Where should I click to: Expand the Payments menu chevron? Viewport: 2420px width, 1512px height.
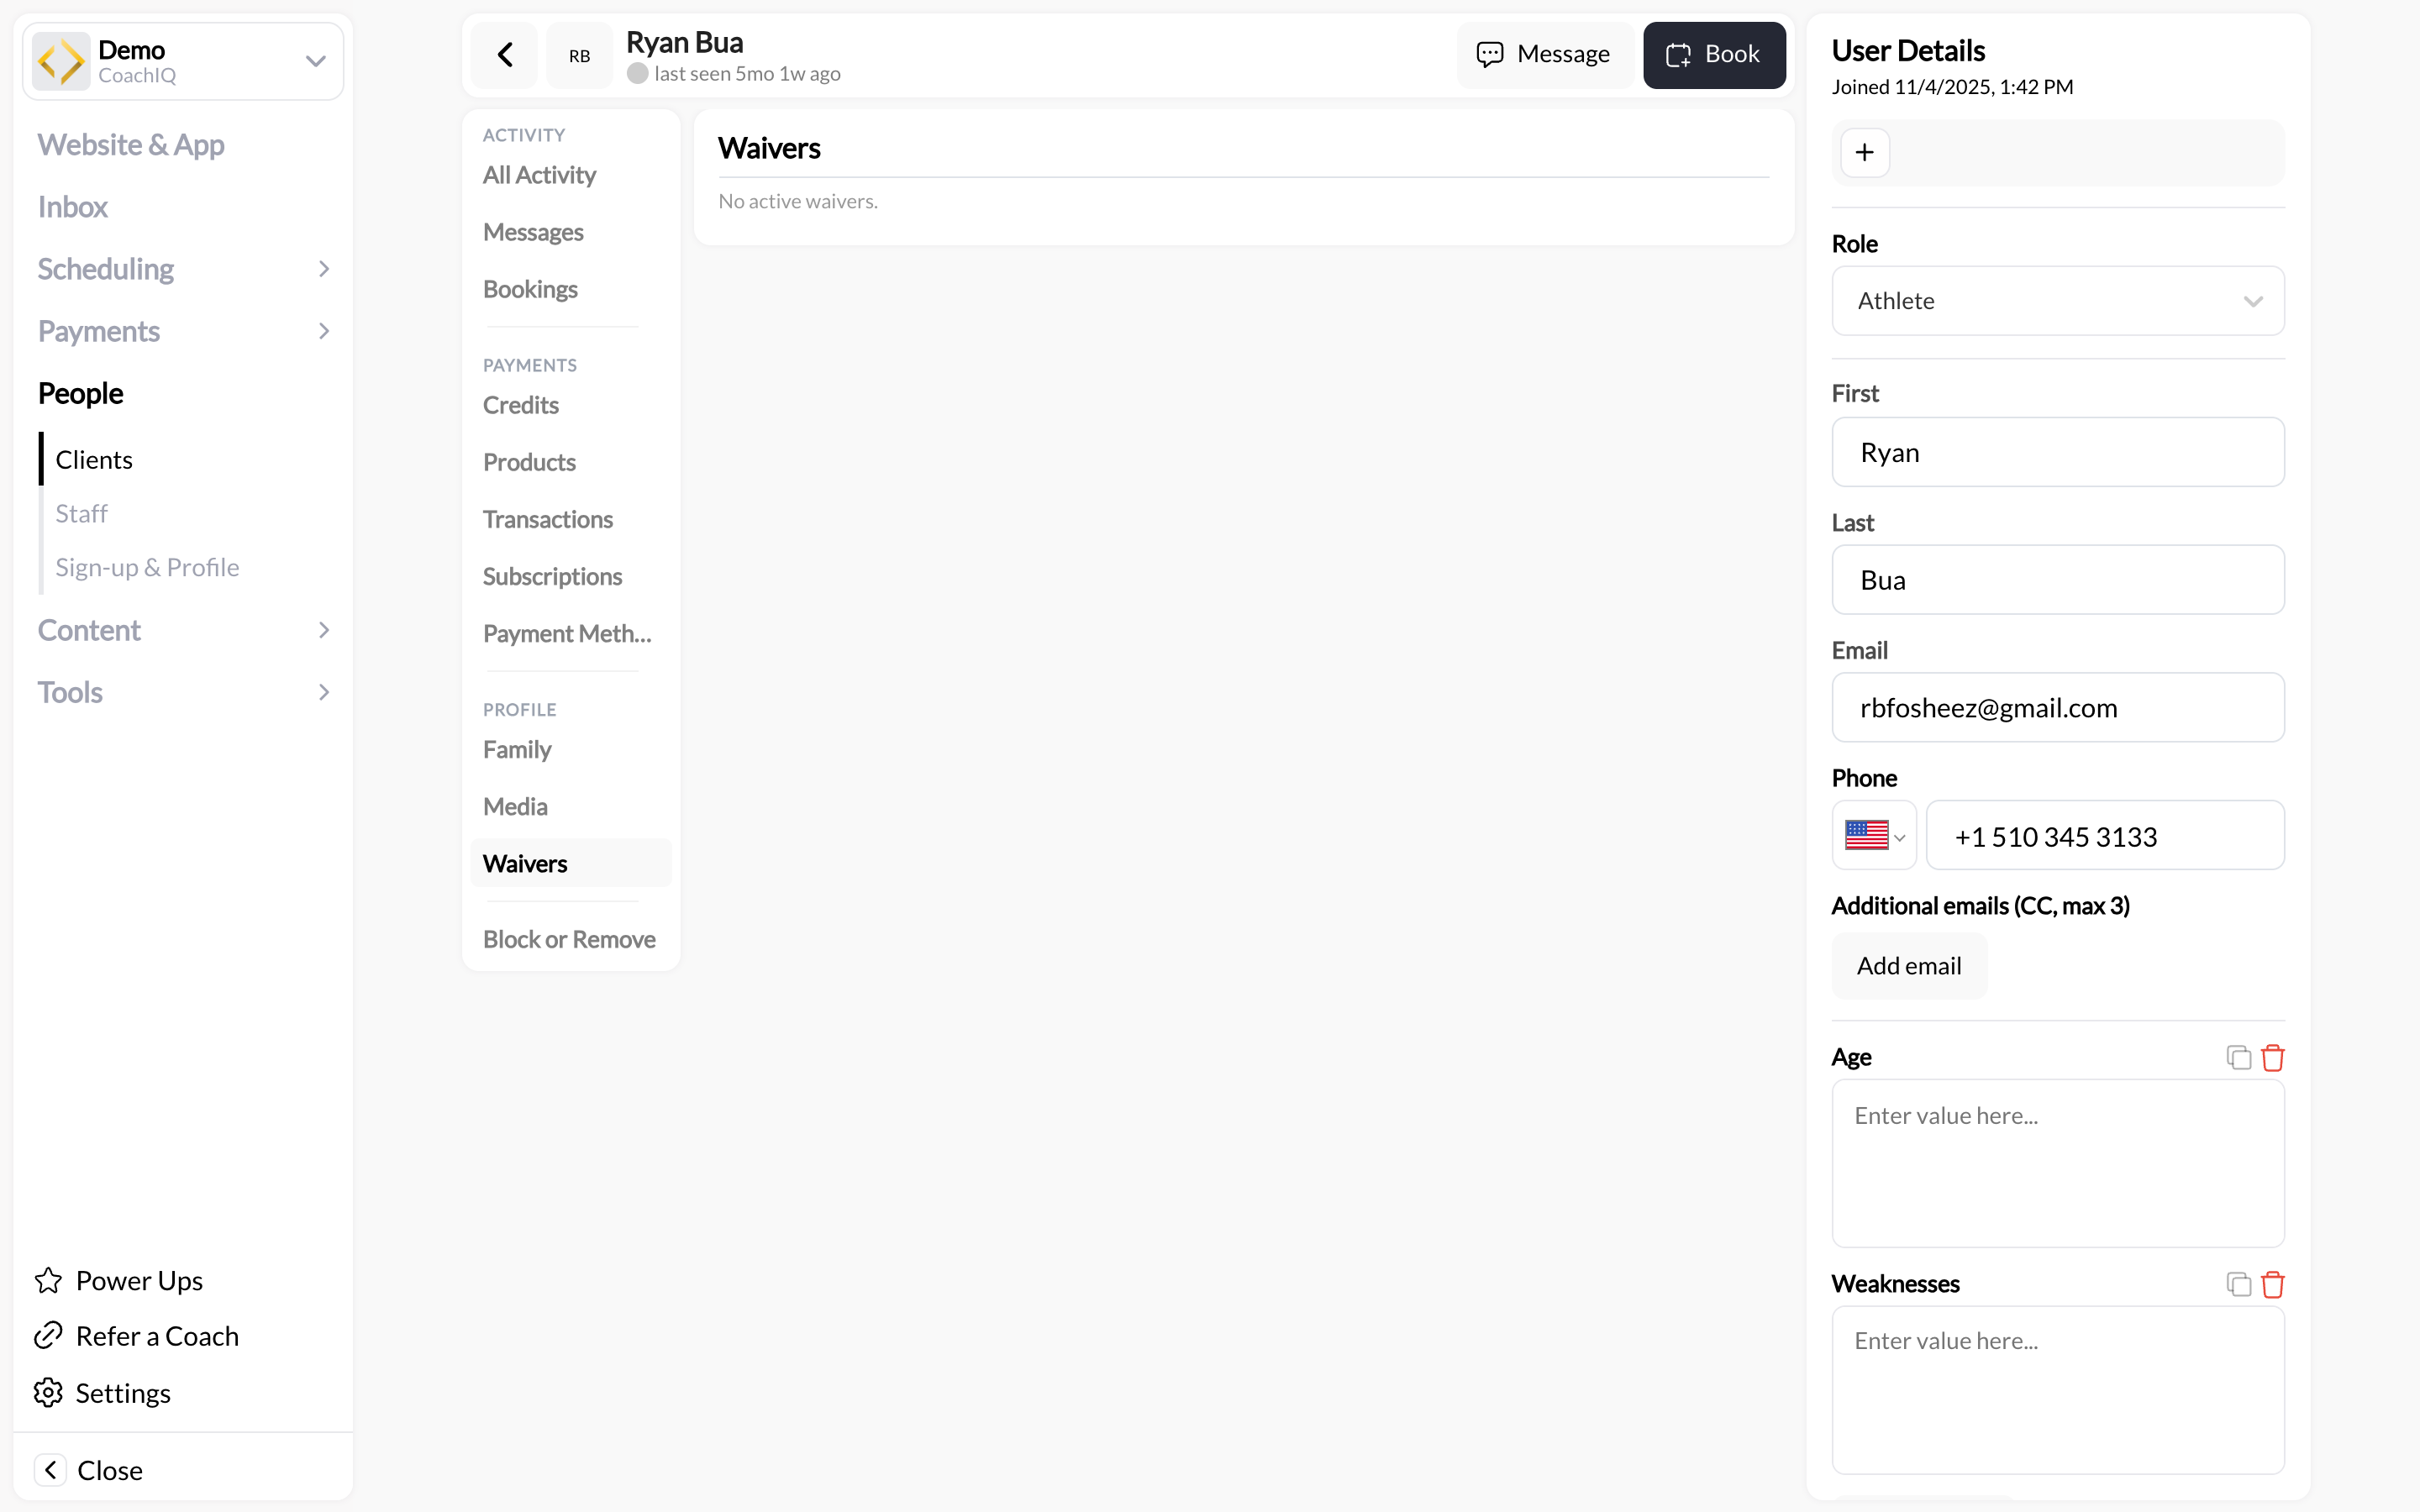point(323,331)
